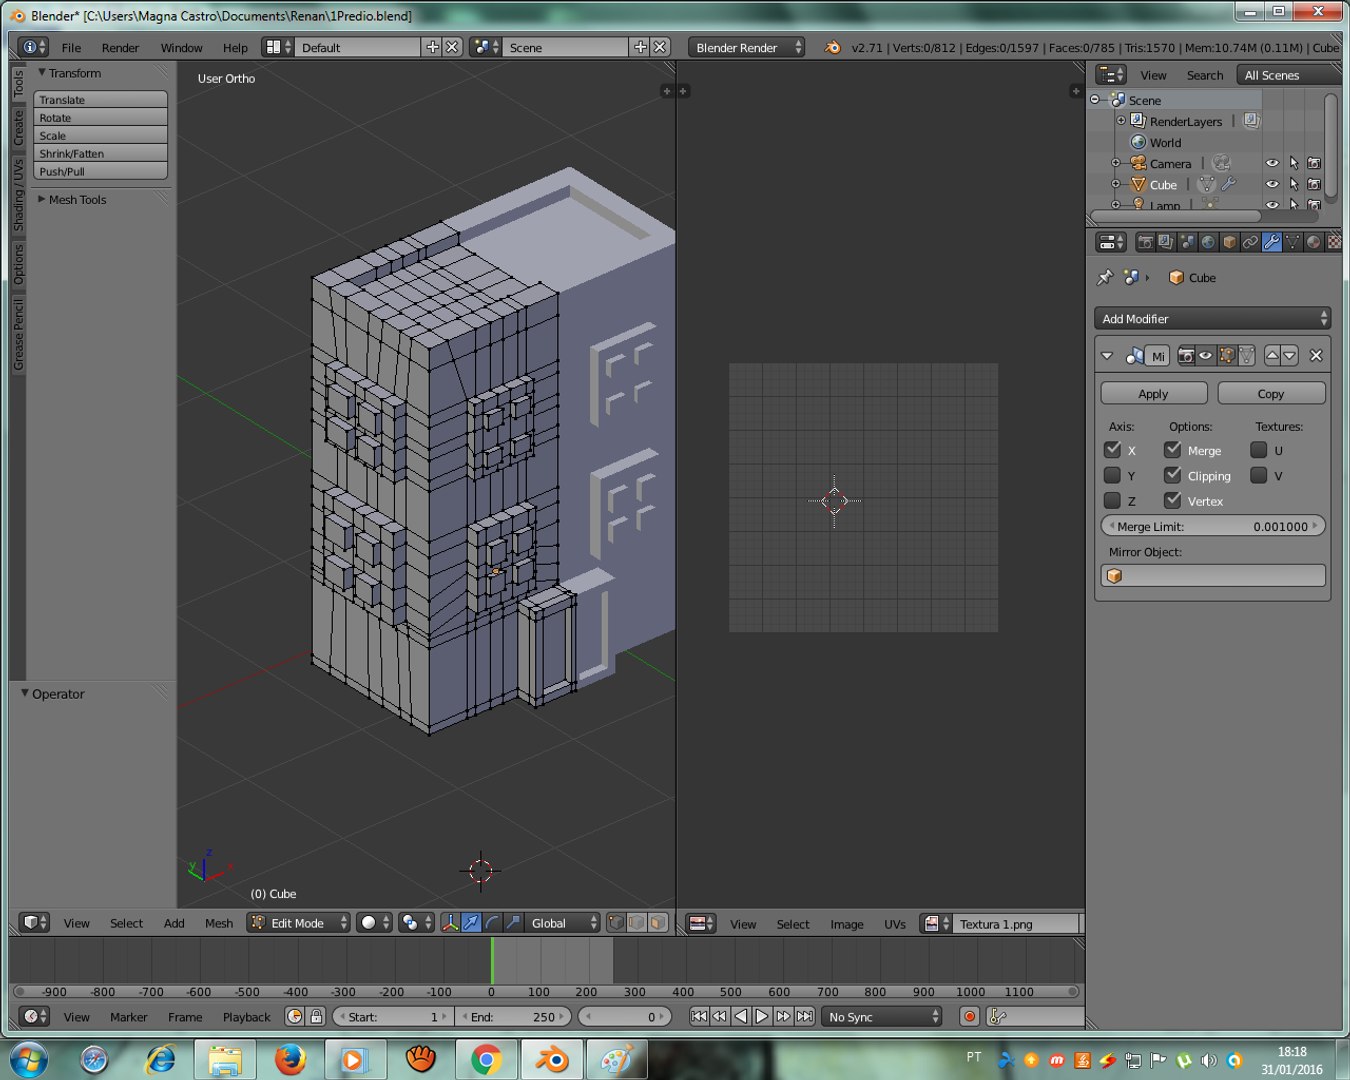Image resolution: width=1350 pixels, height=1080 pixels.
Task: Switch to the Create tool shelf tab
Action: tap(18, 127)
